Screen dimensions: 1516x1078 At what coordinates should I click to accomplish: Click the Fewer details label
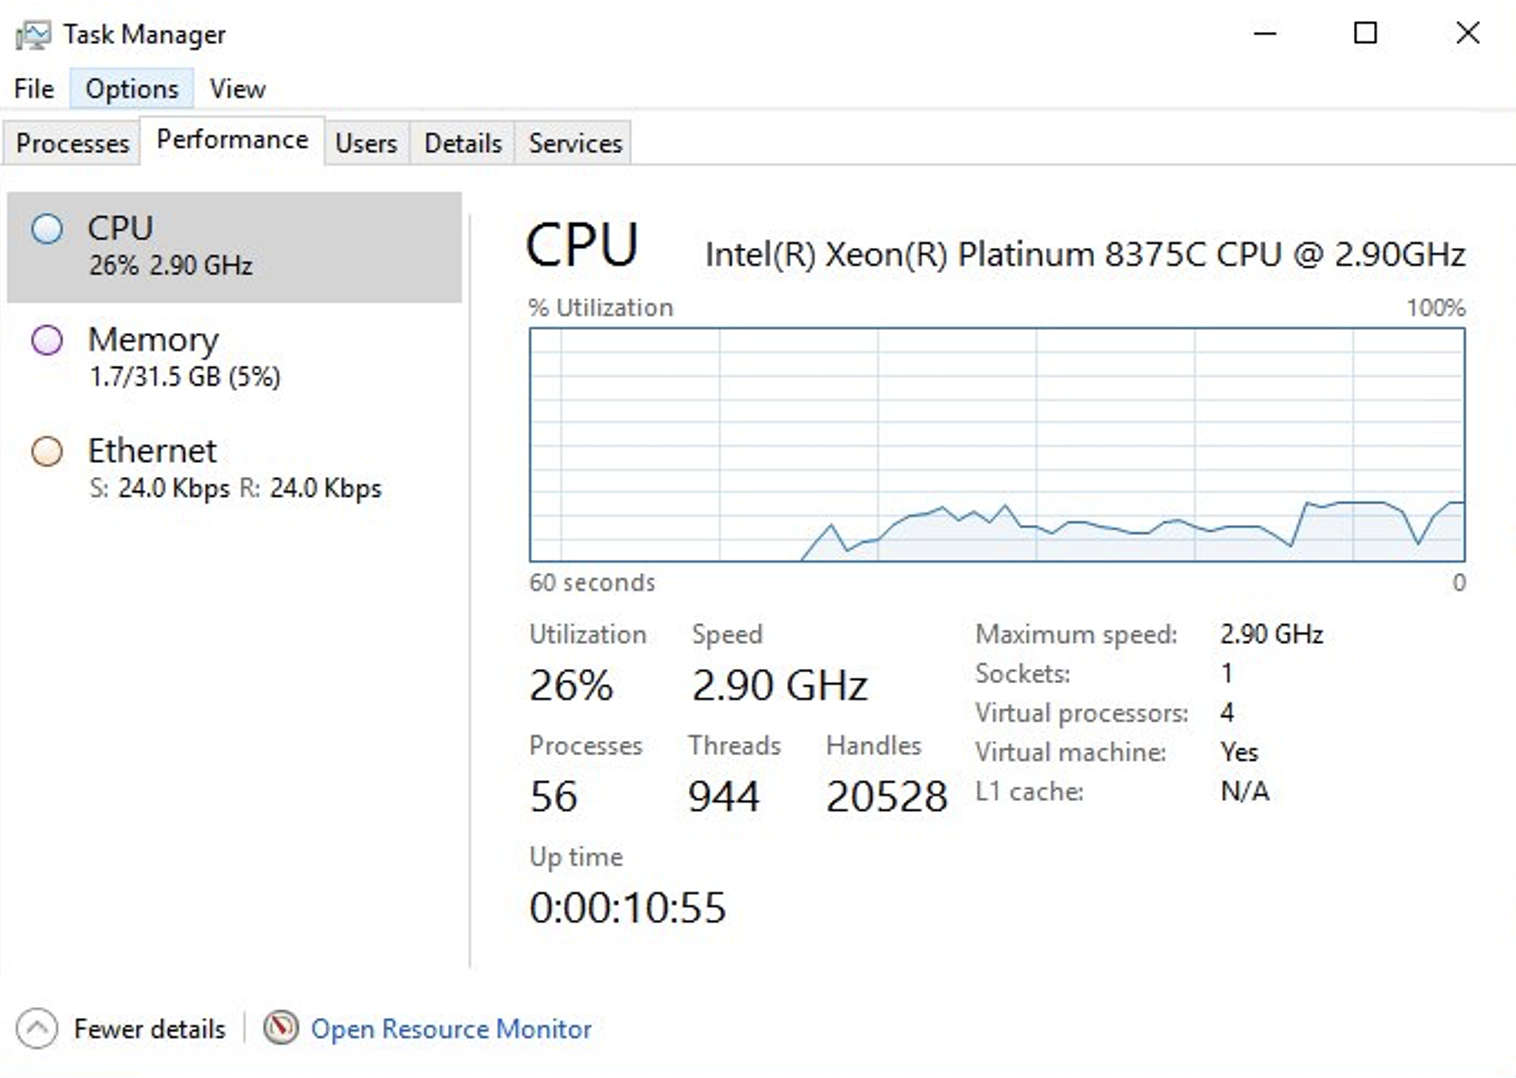(150, 1028)
